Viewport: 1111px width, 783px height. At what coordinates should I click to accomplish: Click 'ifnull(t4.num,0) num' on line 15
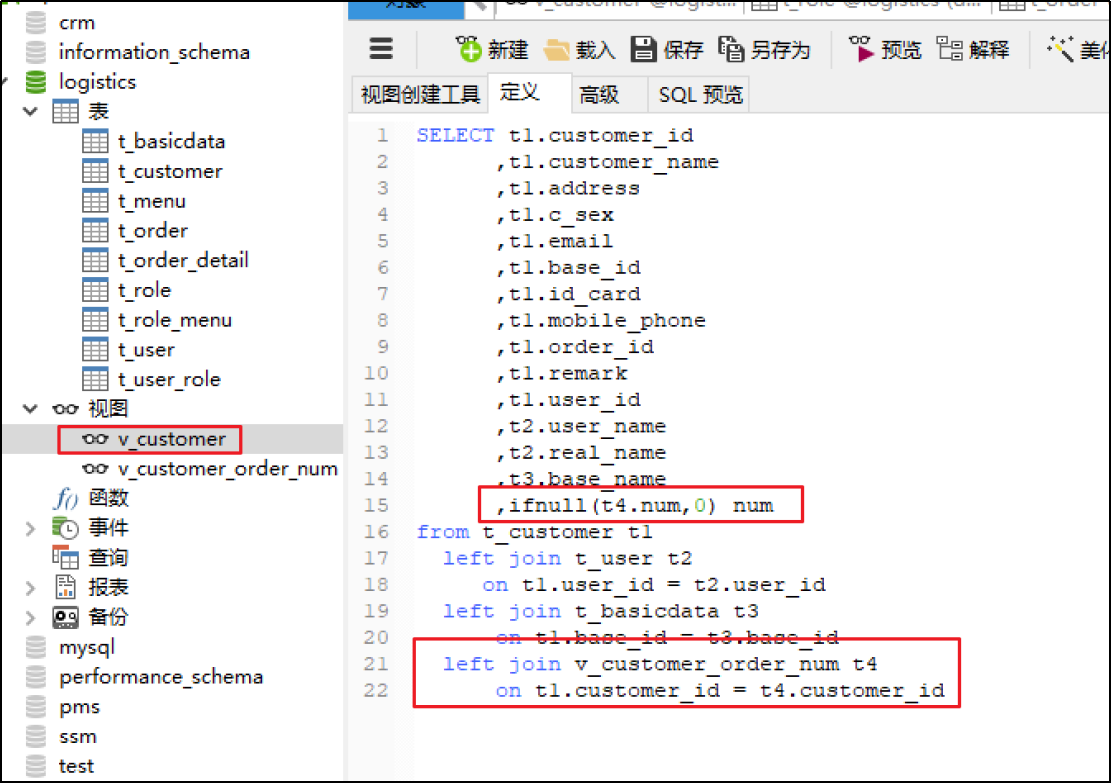pos(641,505)
